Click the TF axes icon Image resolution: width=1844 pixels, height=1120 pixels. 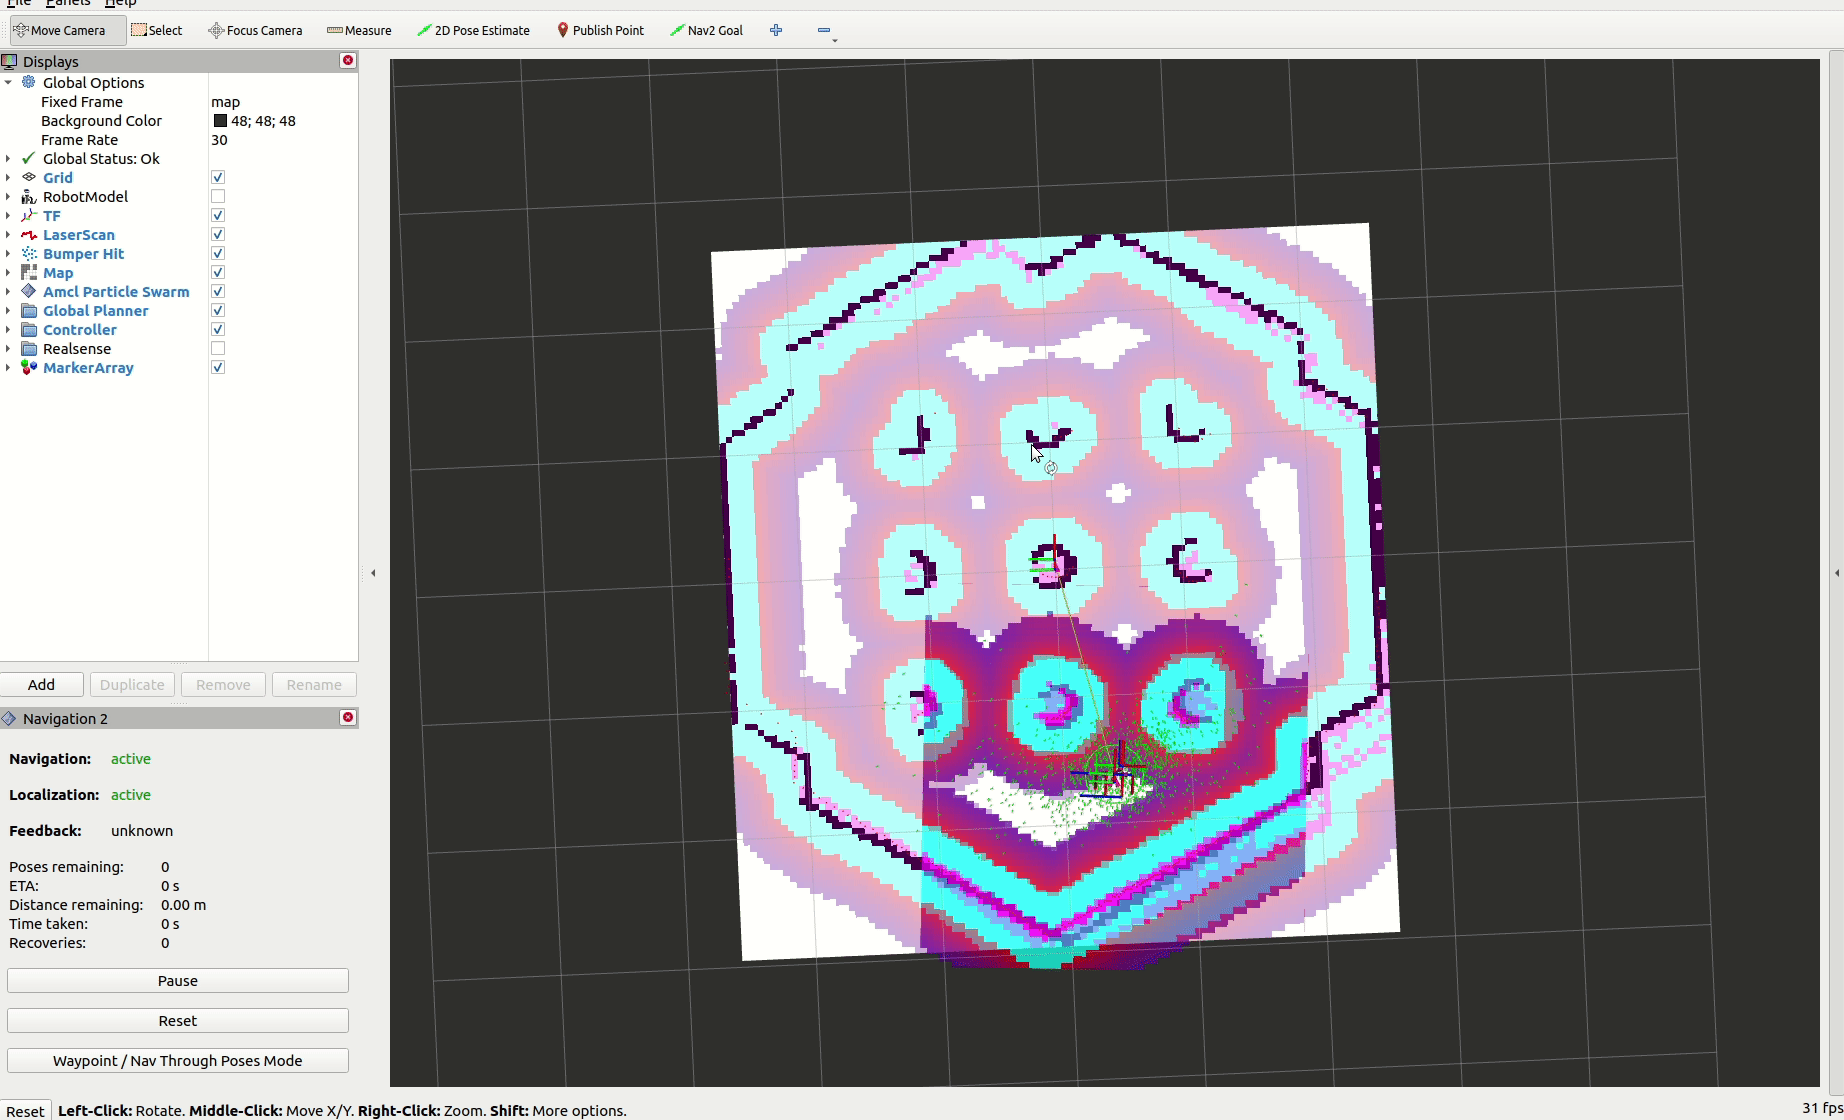29,215
